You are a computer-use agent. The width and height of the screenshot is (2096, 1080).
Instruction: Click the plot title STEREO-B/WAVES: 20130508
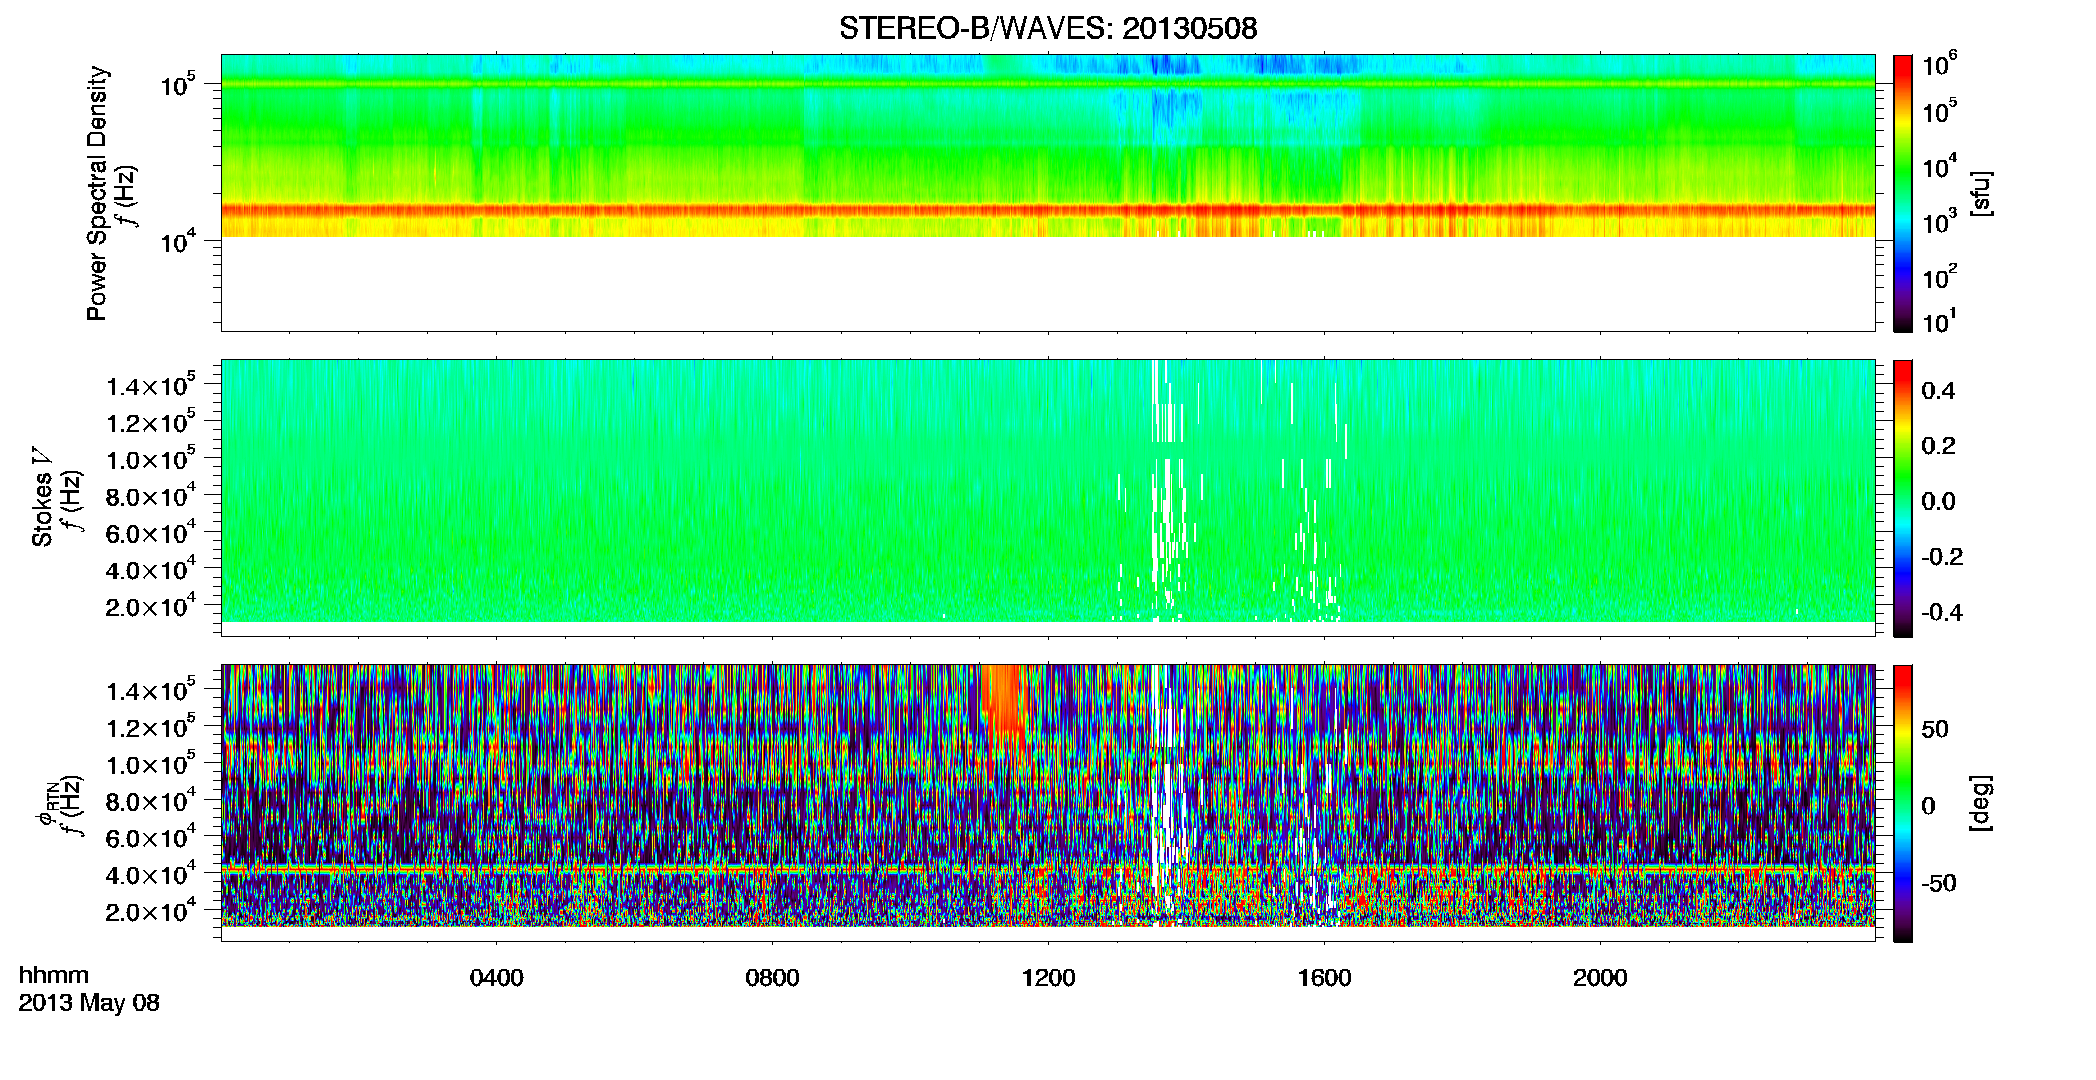tap(1048, 28)
